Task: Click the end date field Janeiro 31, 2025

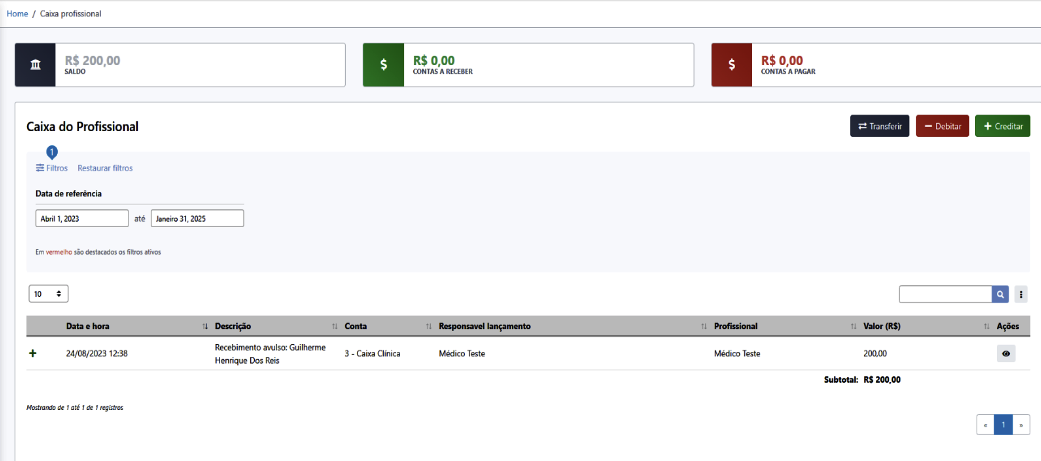Action: tap(197, 218)
